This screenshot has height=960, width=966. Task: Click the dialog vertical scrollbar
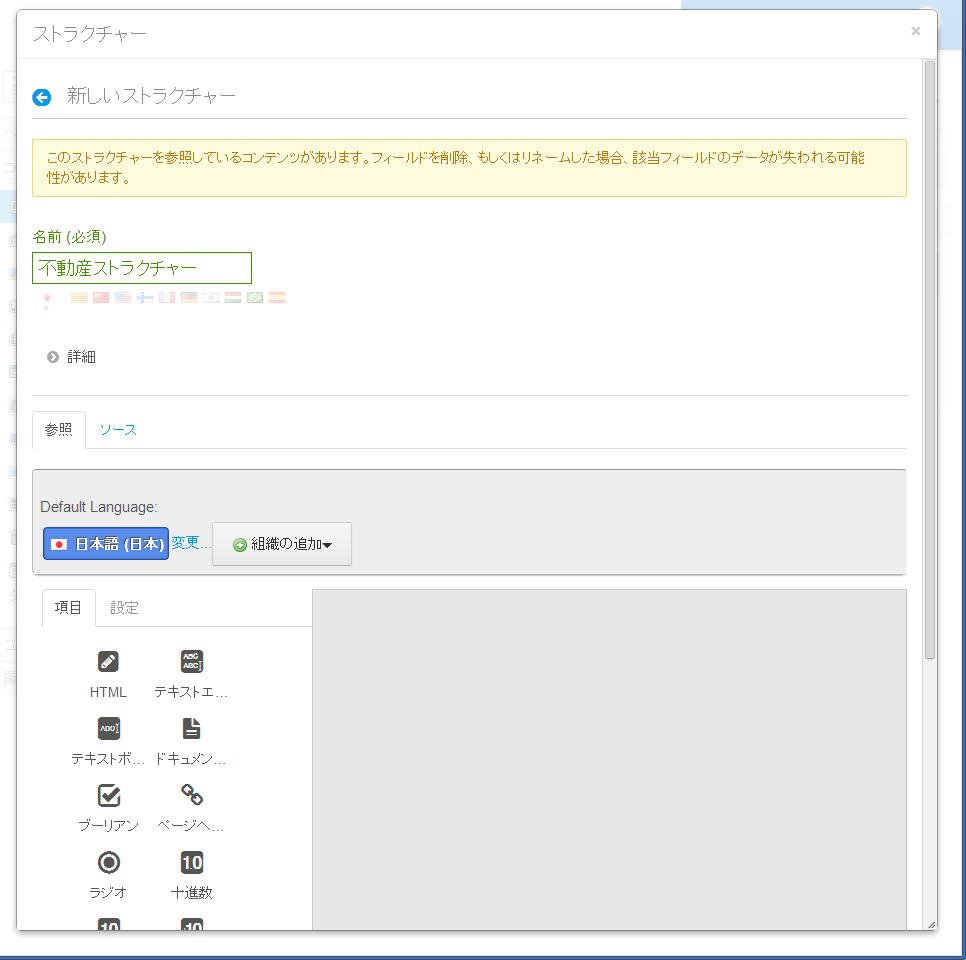tap(930, 360)
